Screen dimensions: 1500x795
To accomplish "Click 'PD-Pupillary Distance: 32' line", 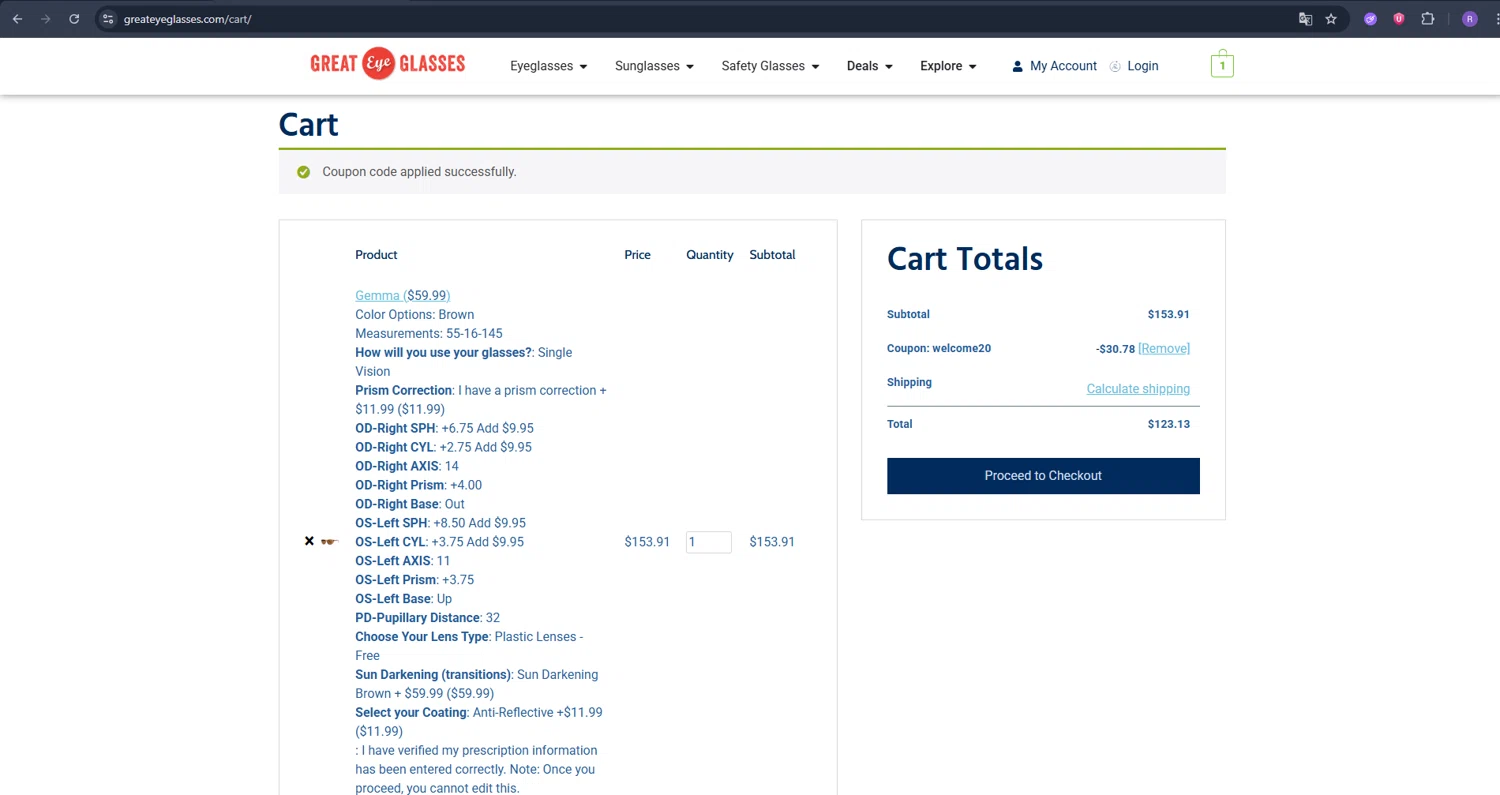I will point(427,618).
